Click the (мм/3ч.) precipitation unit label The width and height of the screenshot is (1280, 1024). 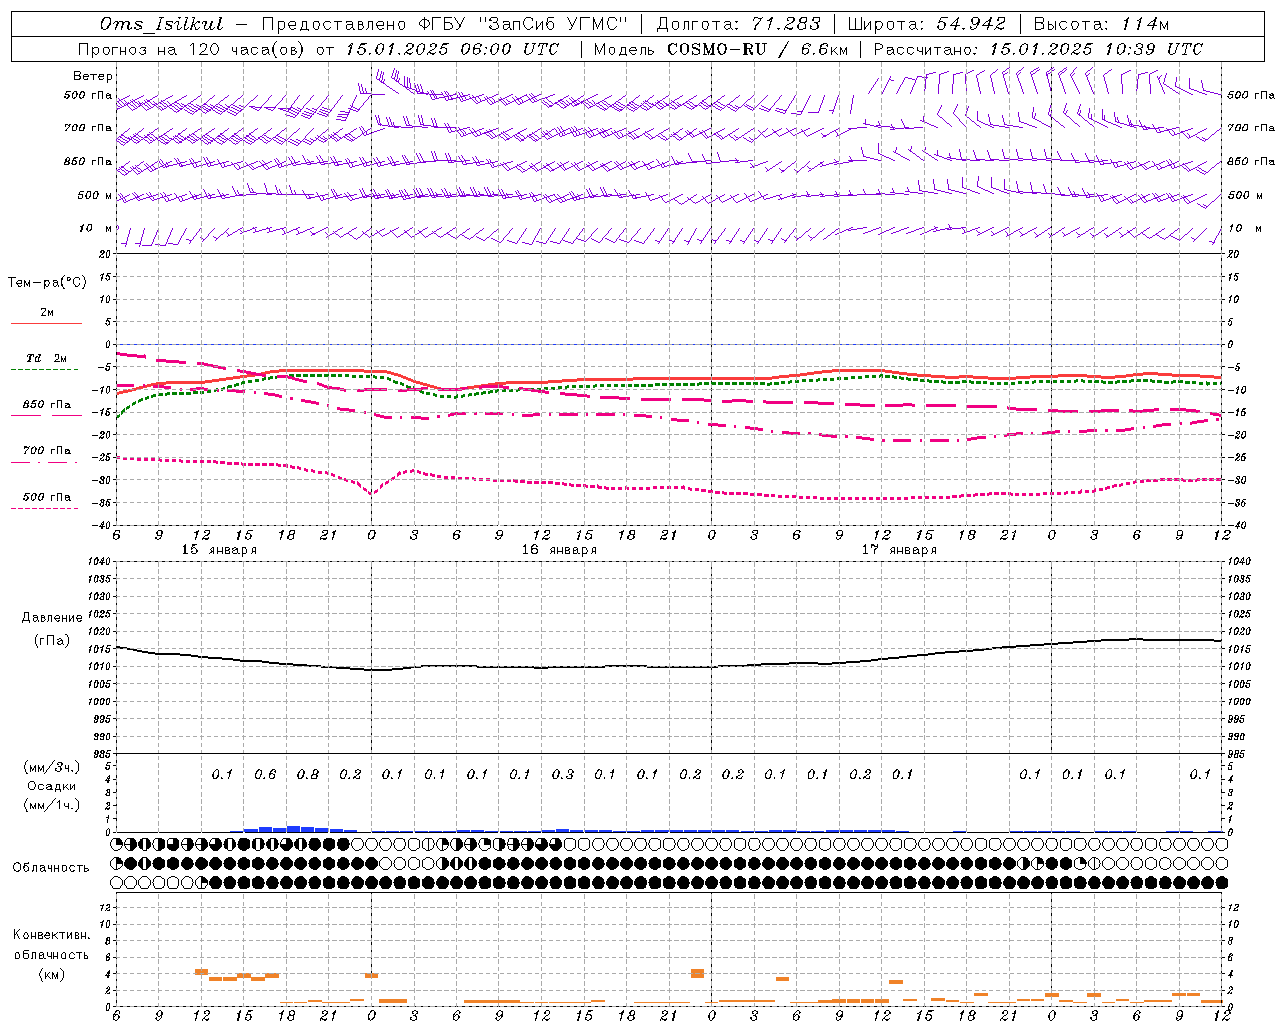click(x=52, y=767)
